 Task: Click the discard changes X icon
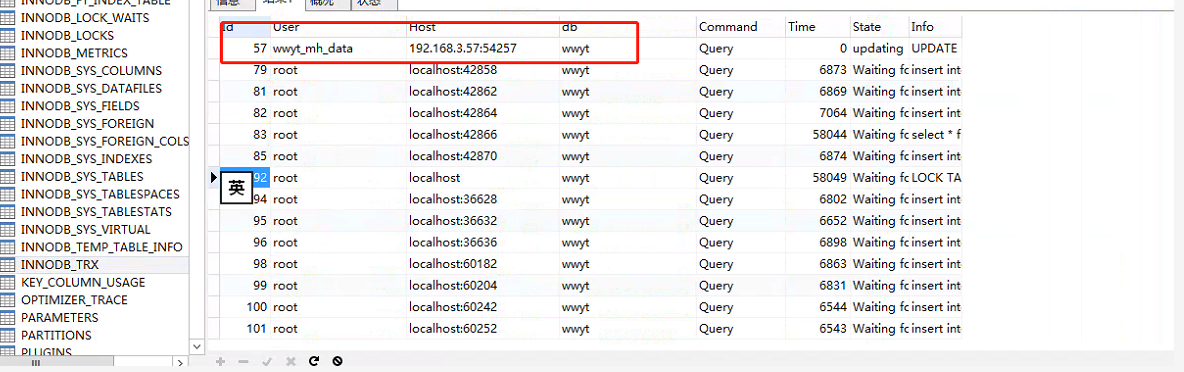pos(290,361)
